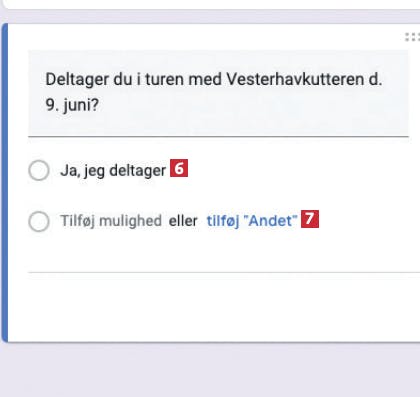420x397 pixels.
Task: Click underline beneath the question title field
Action: pos(218,136)
